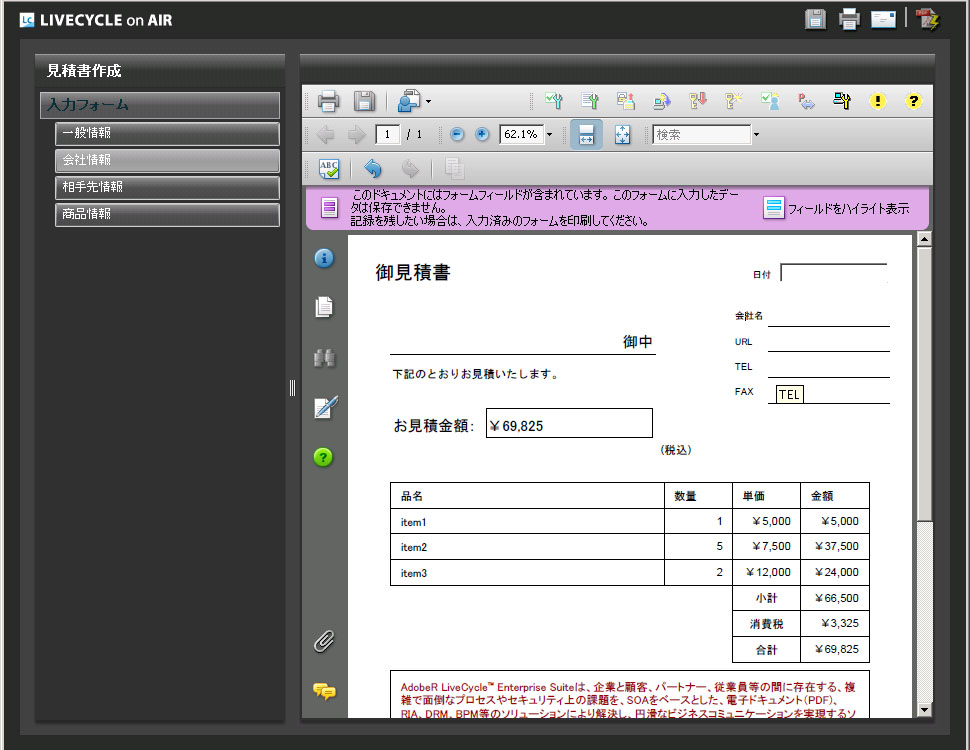Undo the last action with the blue arrow

(372, 168)
